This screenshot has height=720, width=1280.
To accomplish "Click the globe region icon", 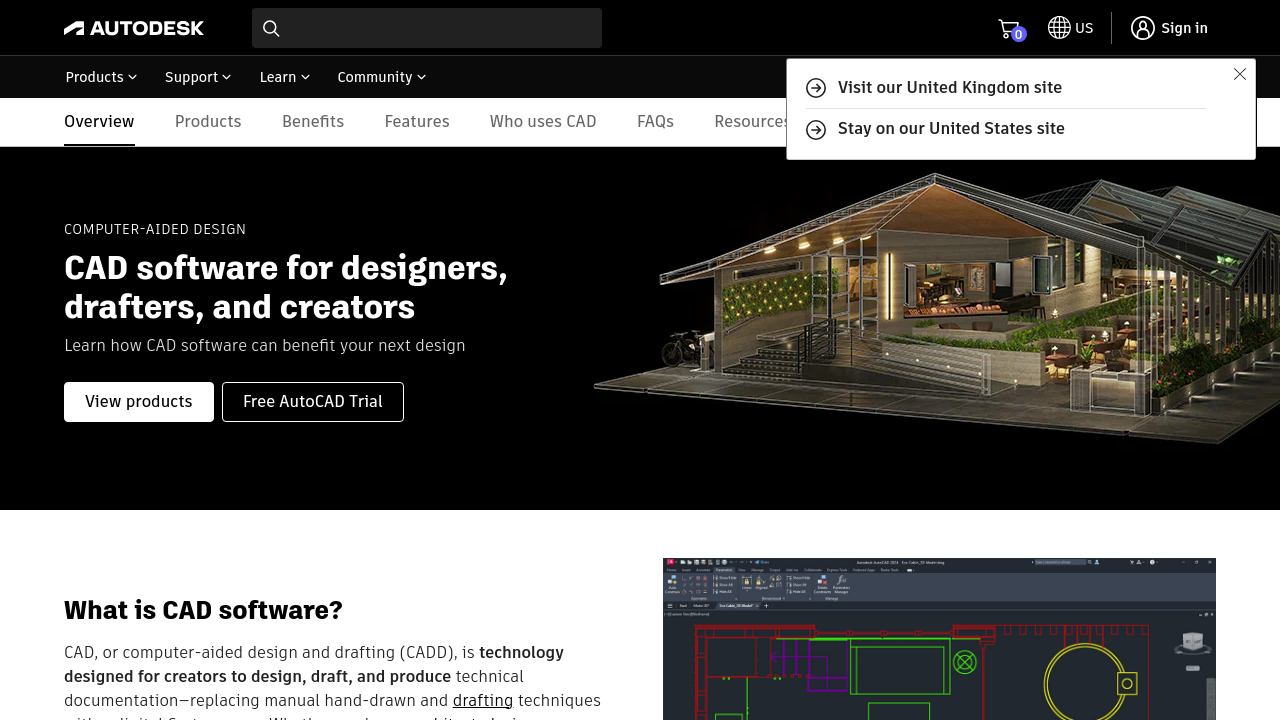I will click(1059, 28).
